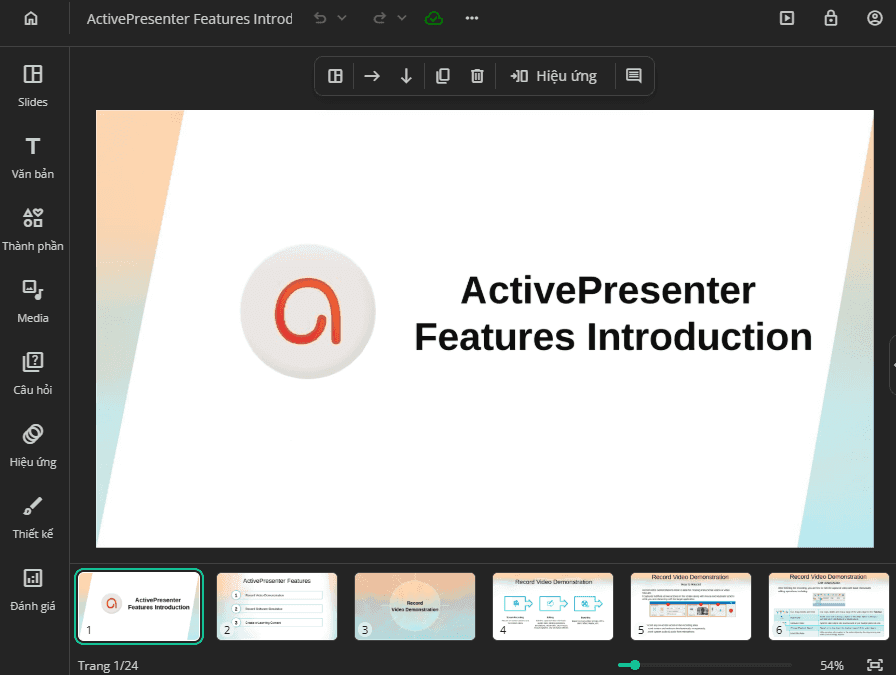This screenshot has width=896, height=675.
Task: Open the Thành phần panel
Action: (x=33, y=229)
